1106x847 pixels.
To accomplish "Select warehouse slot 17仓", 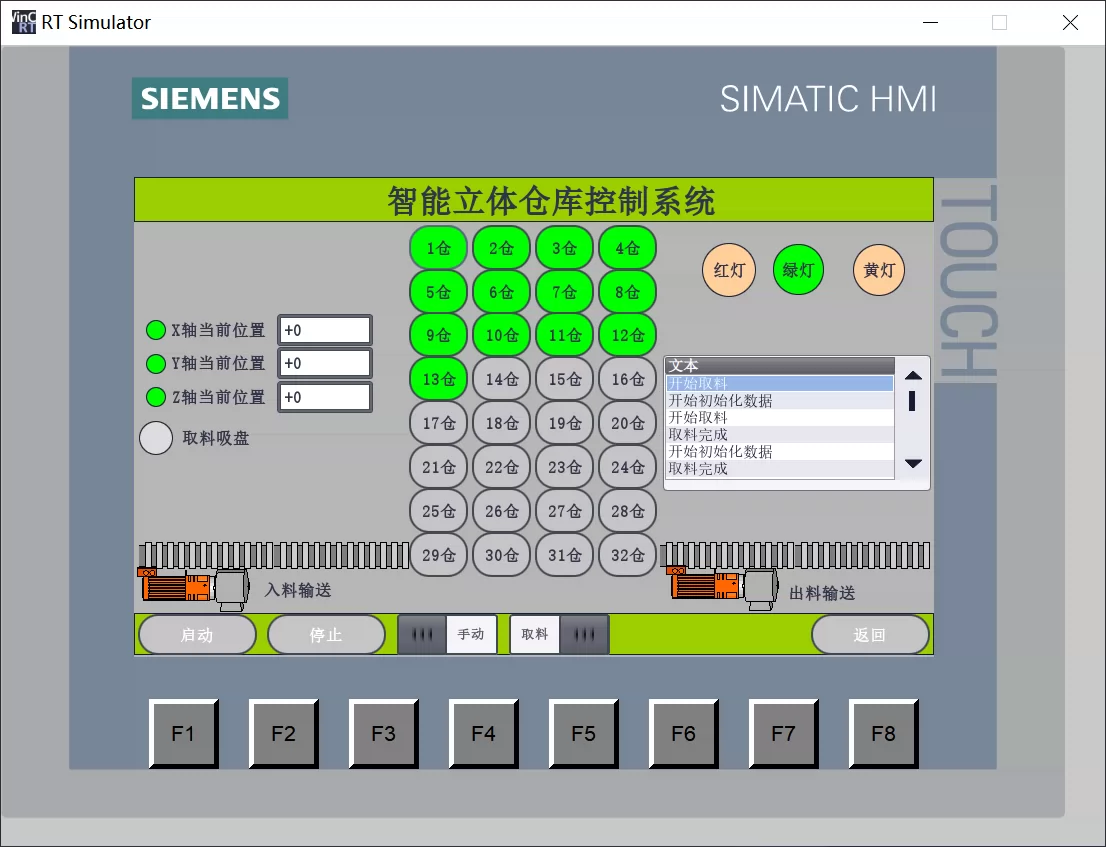I will point(438,423).
